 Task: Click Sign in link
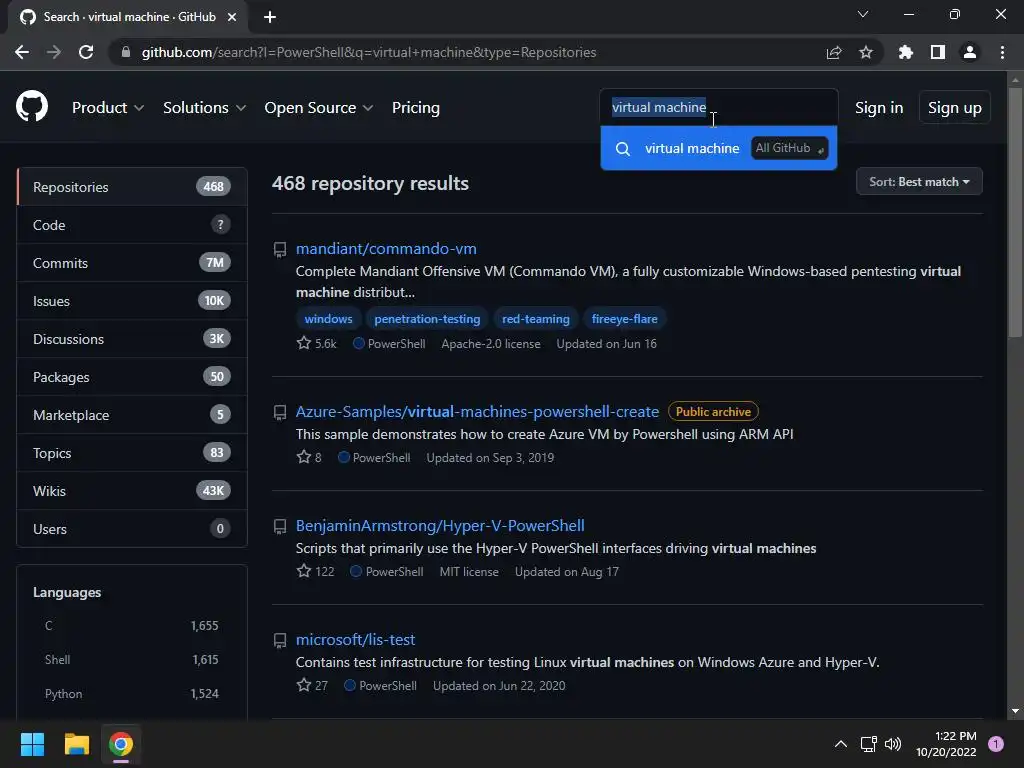(x=879, y=108)
